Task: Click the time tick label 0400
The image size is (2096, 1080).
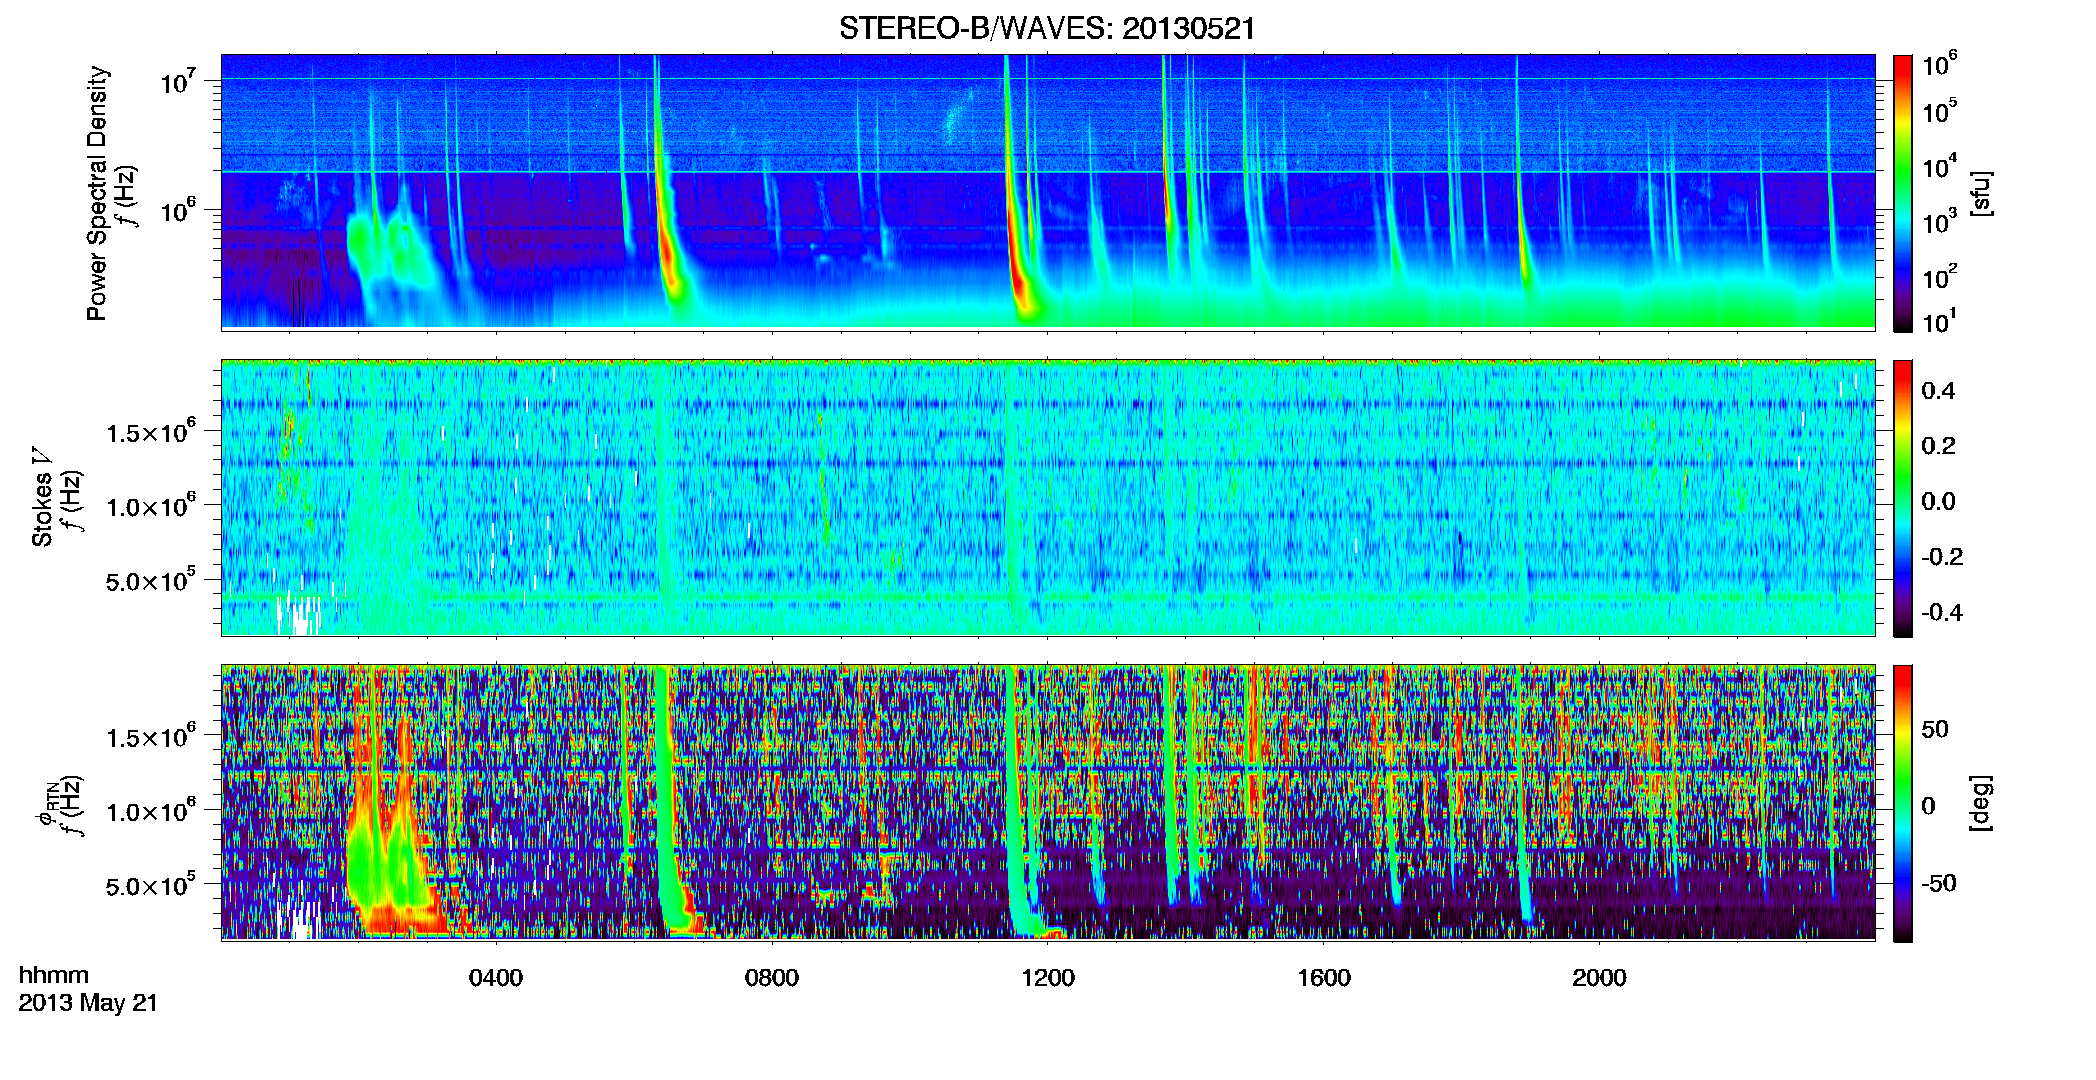Action: (x=496, y=978)
